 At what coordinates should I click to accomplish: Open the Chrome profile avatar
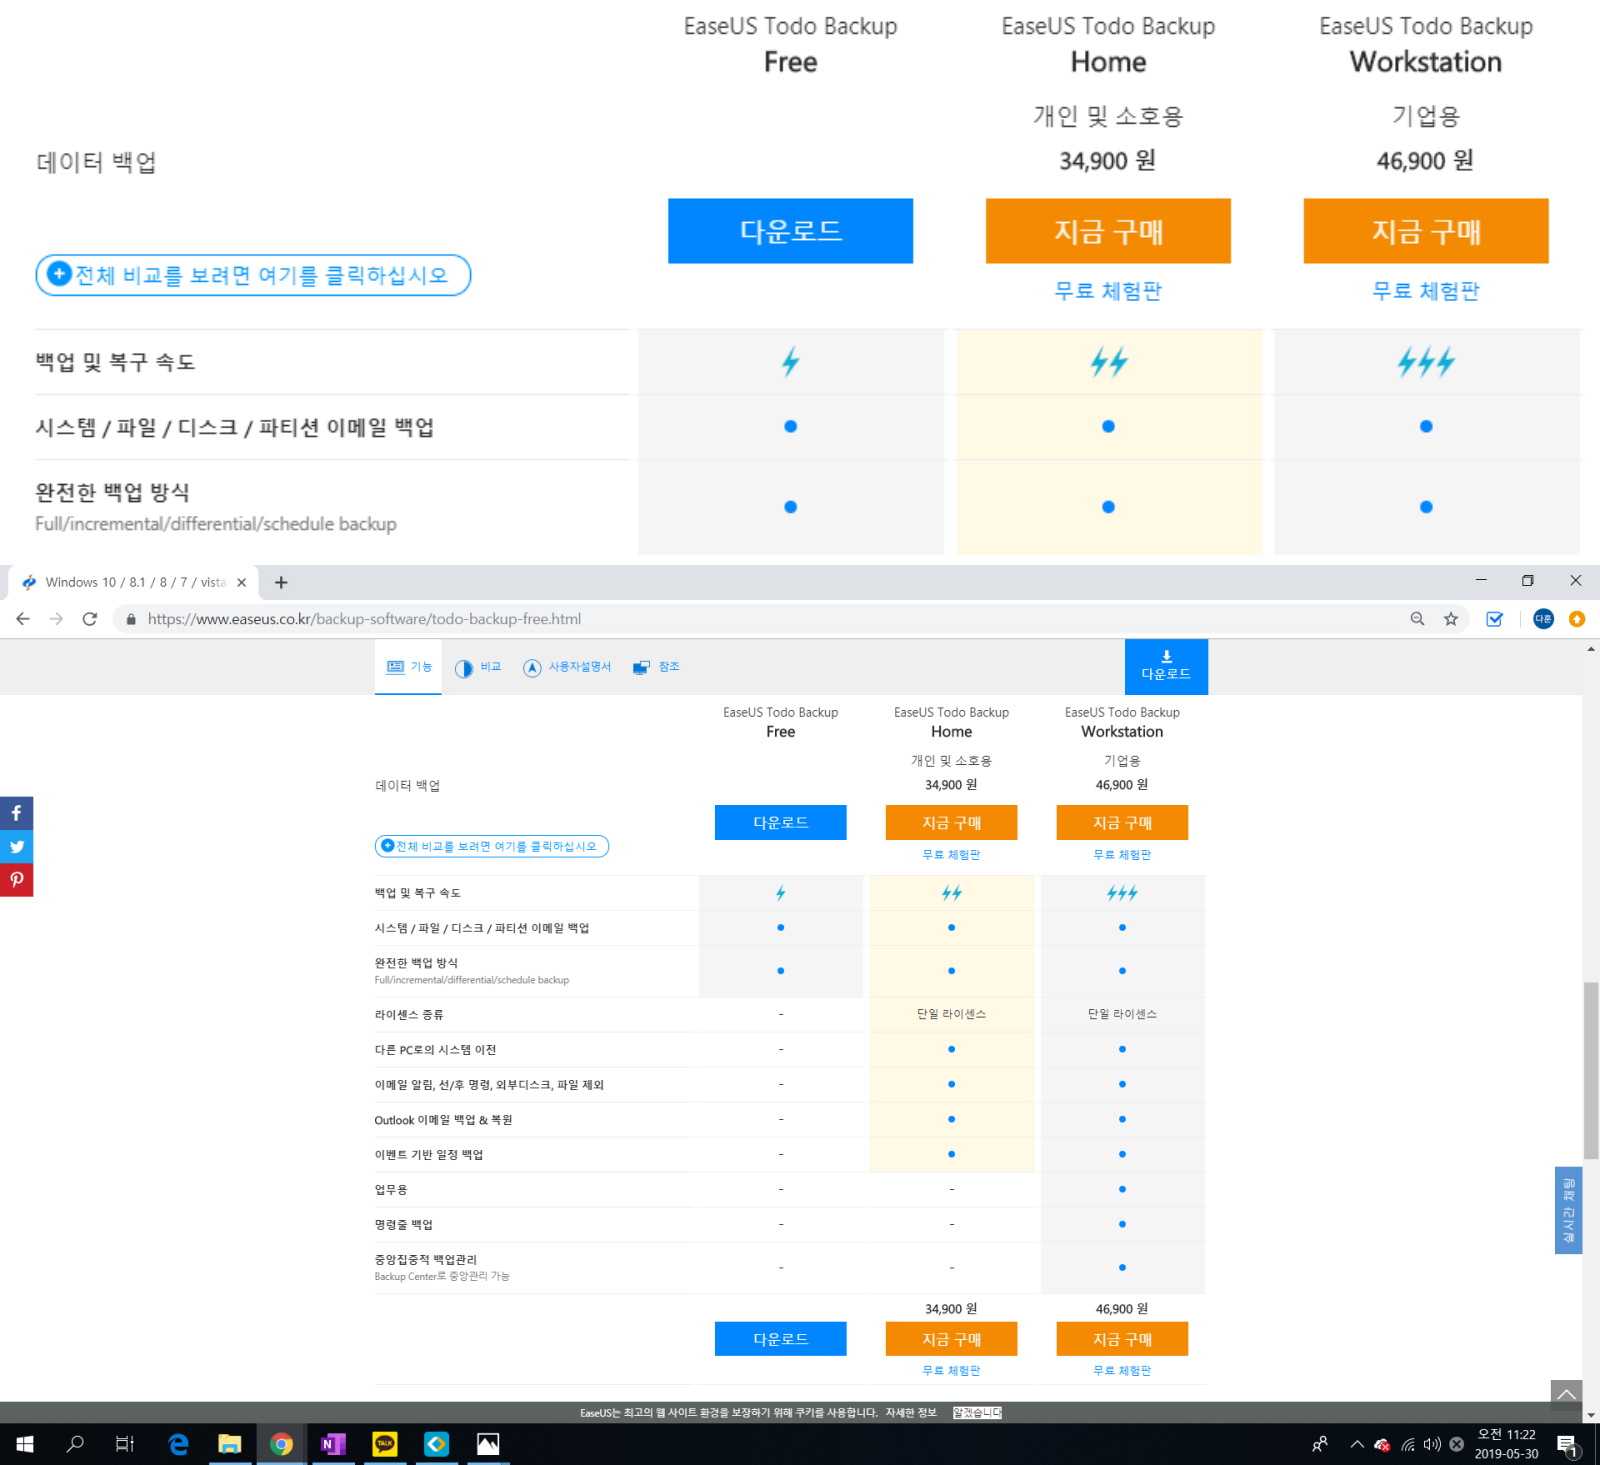tap(1543, 619)
